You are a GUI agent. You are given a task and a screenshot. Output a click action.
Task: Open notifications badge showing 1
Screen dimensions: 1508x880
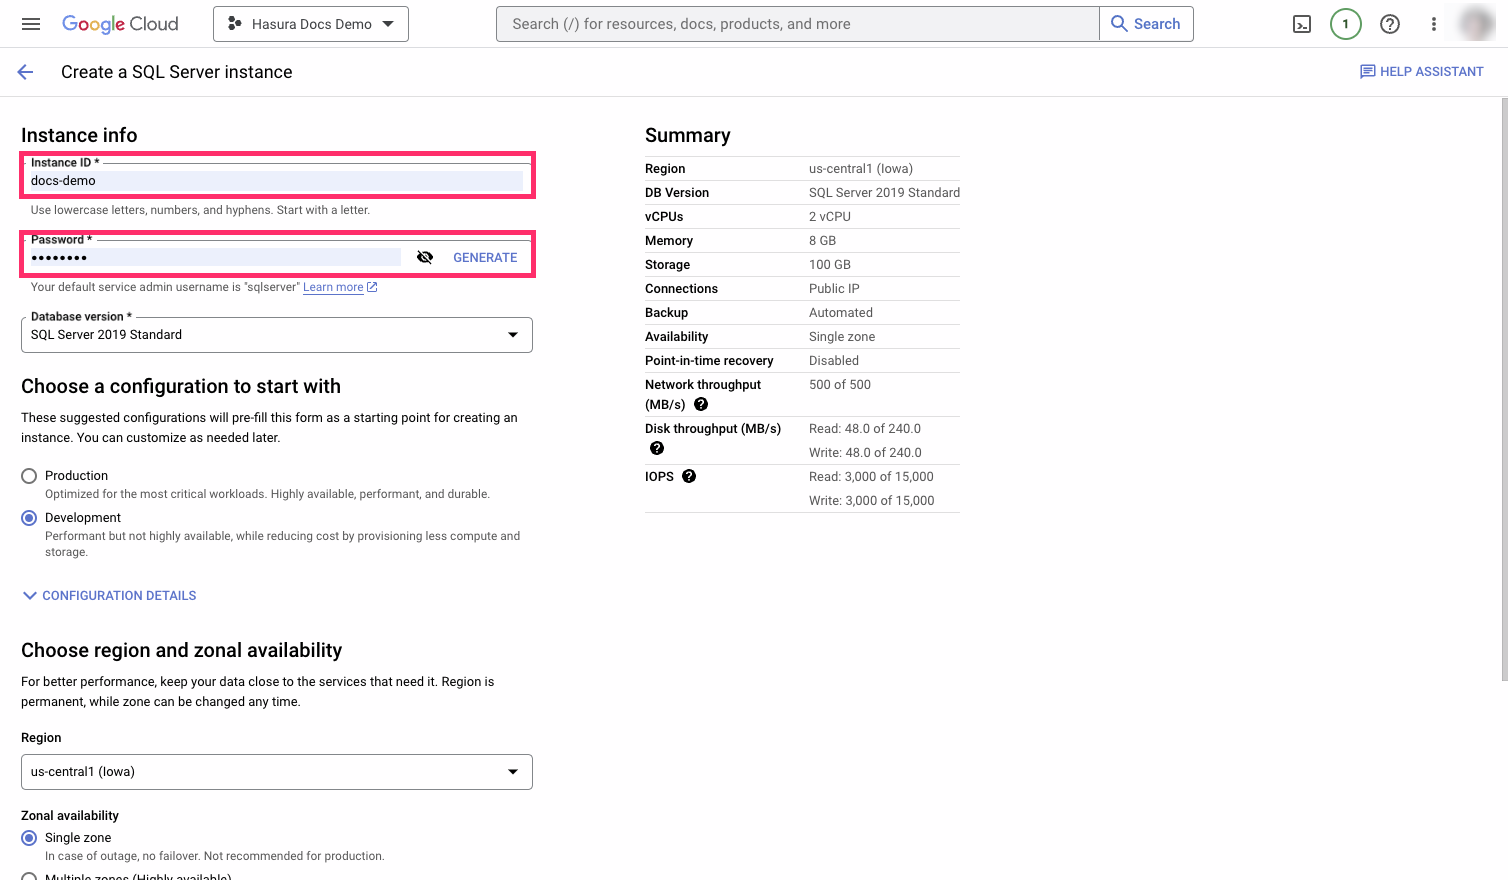point(1346,24)
